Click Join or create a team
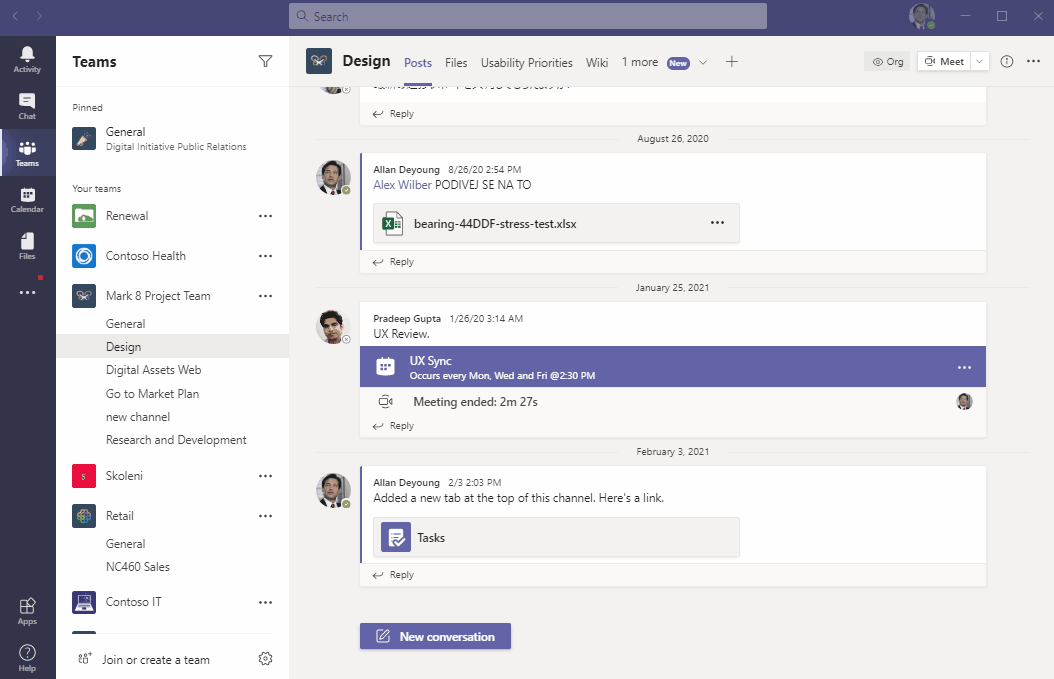 click(143, 660)
